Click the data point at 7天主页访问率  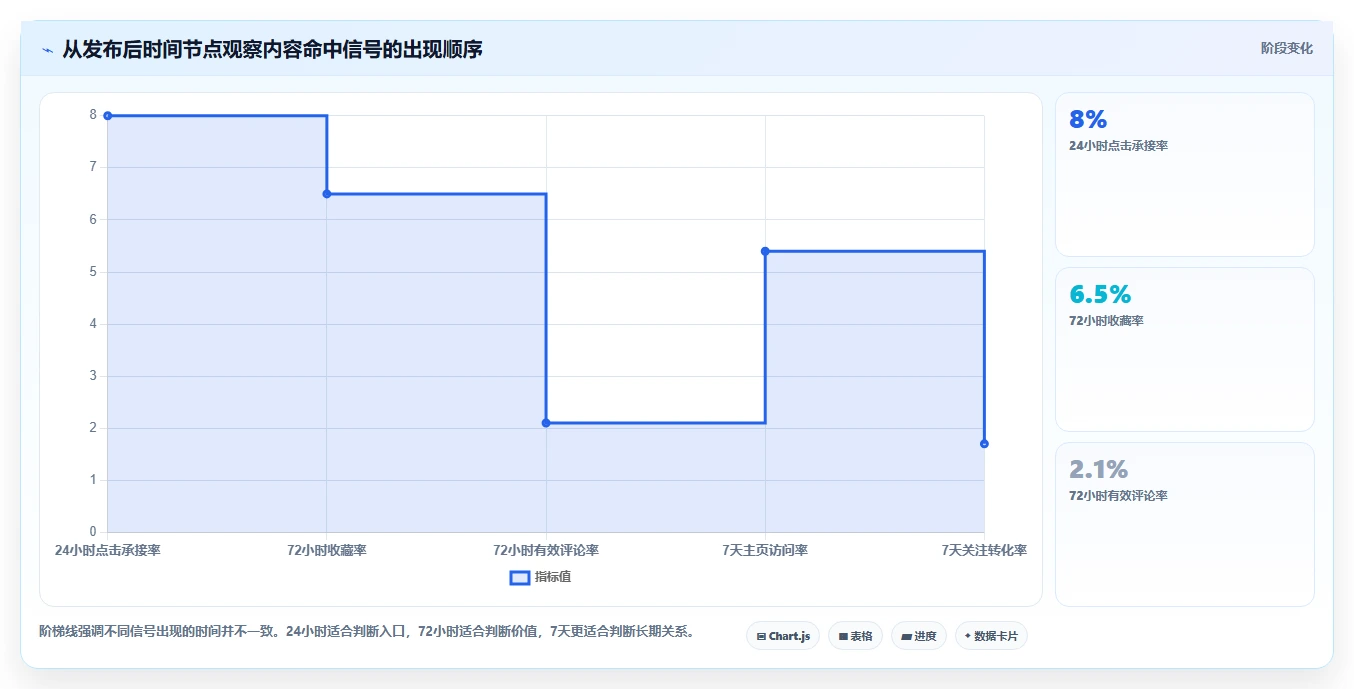pyautogui.click(x=765, y=251)
